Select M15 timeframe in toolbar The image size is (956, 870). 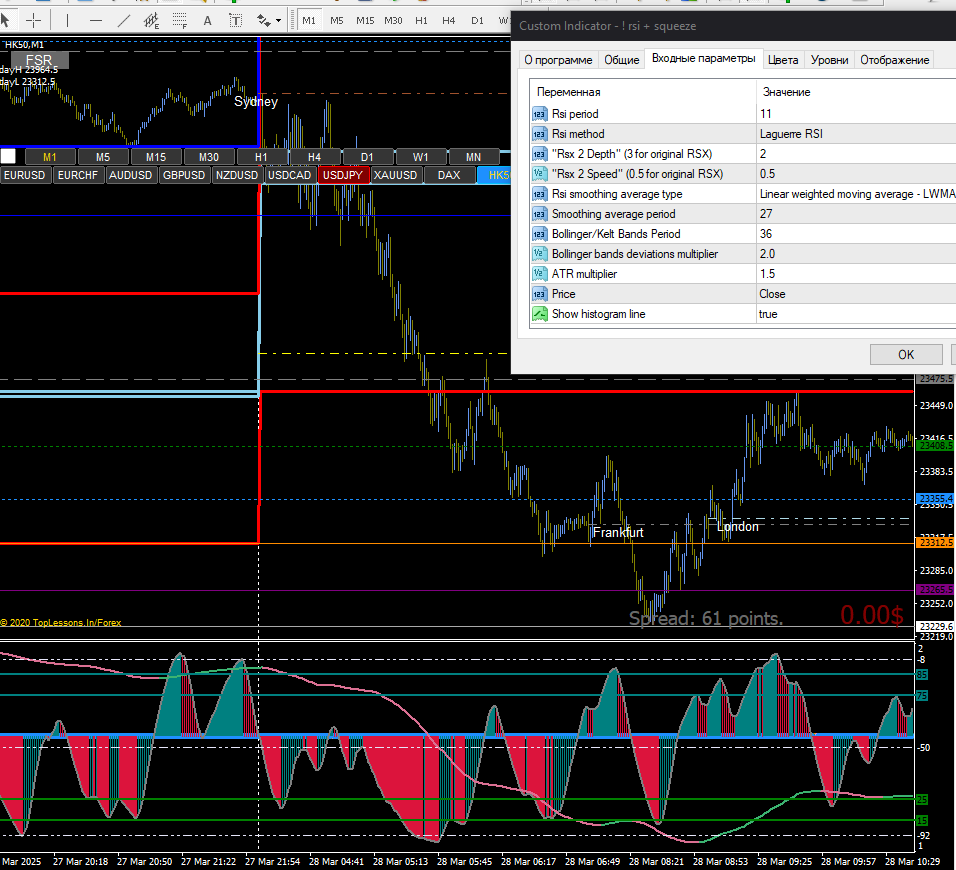[x=365, y=20]
